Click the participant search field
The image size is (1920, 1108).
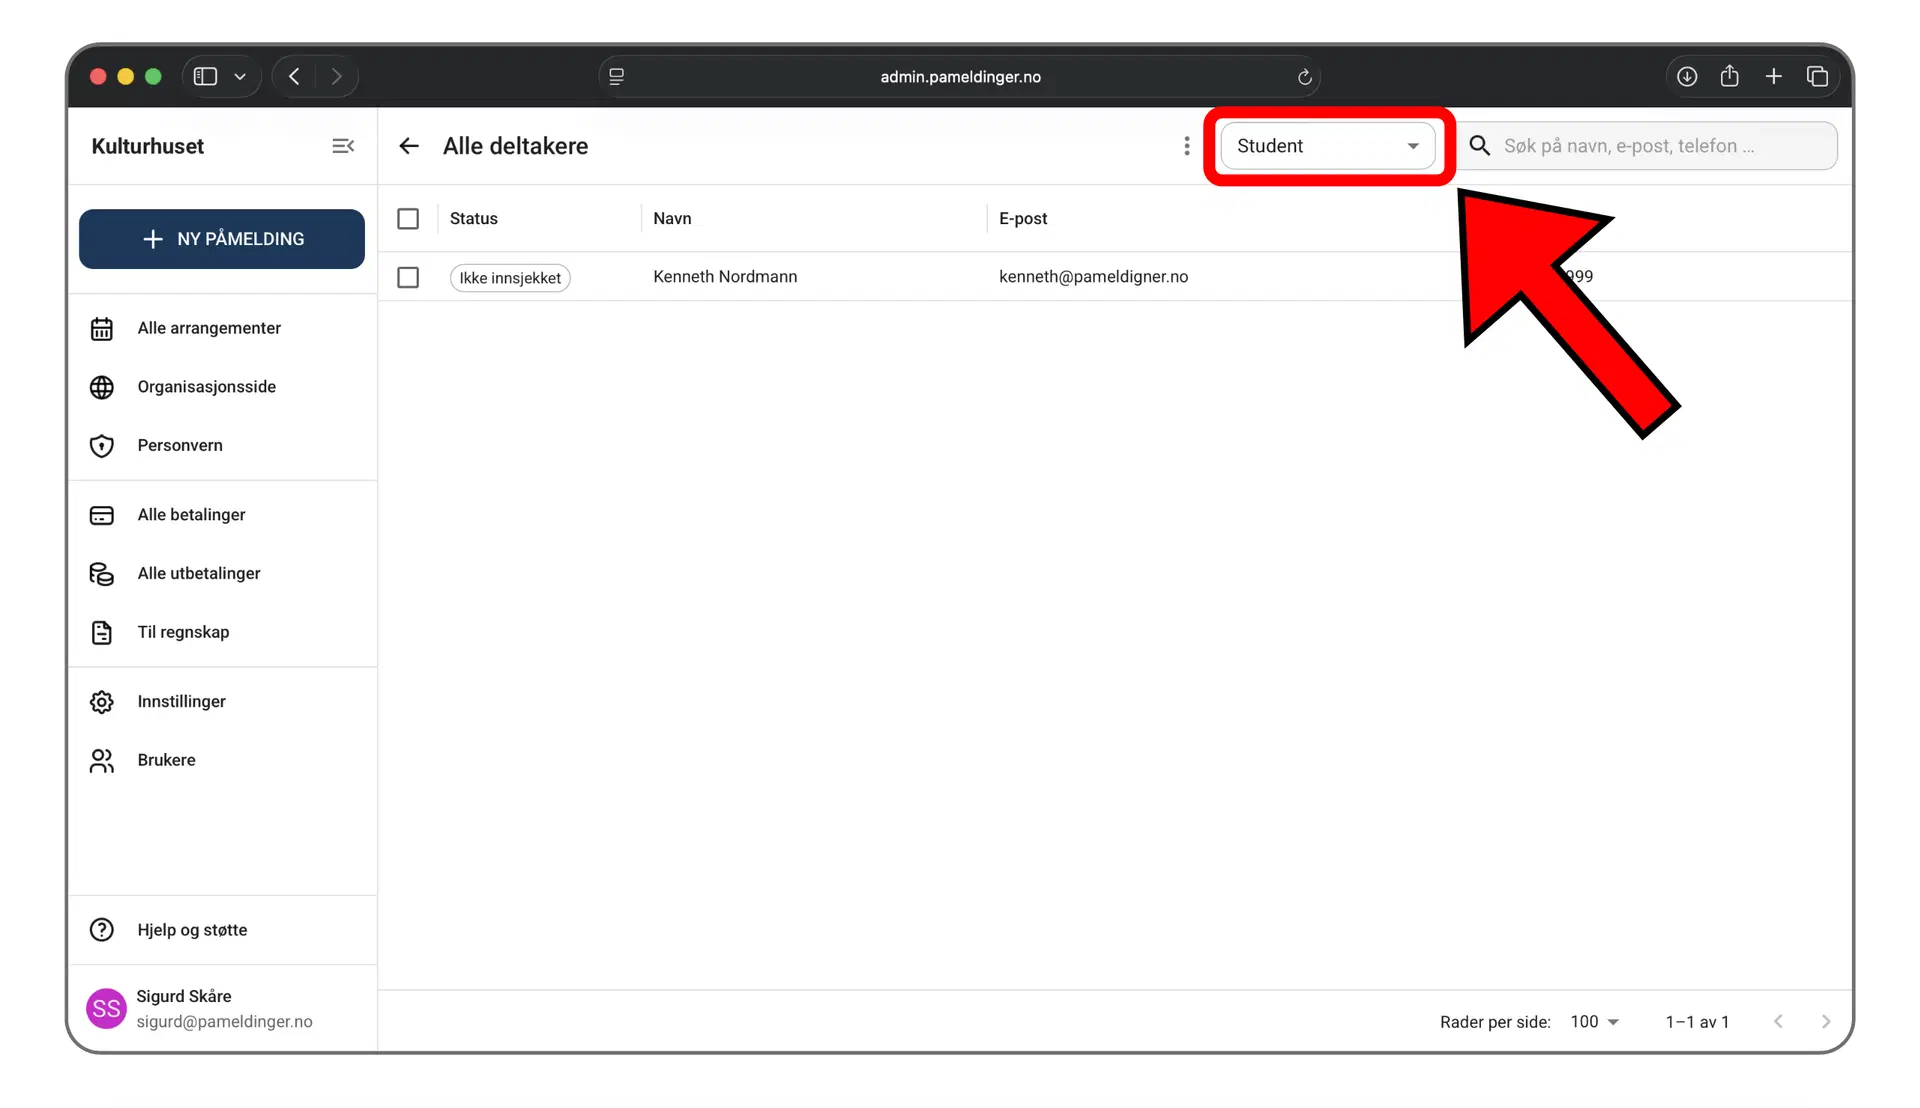pos(1660,146)
